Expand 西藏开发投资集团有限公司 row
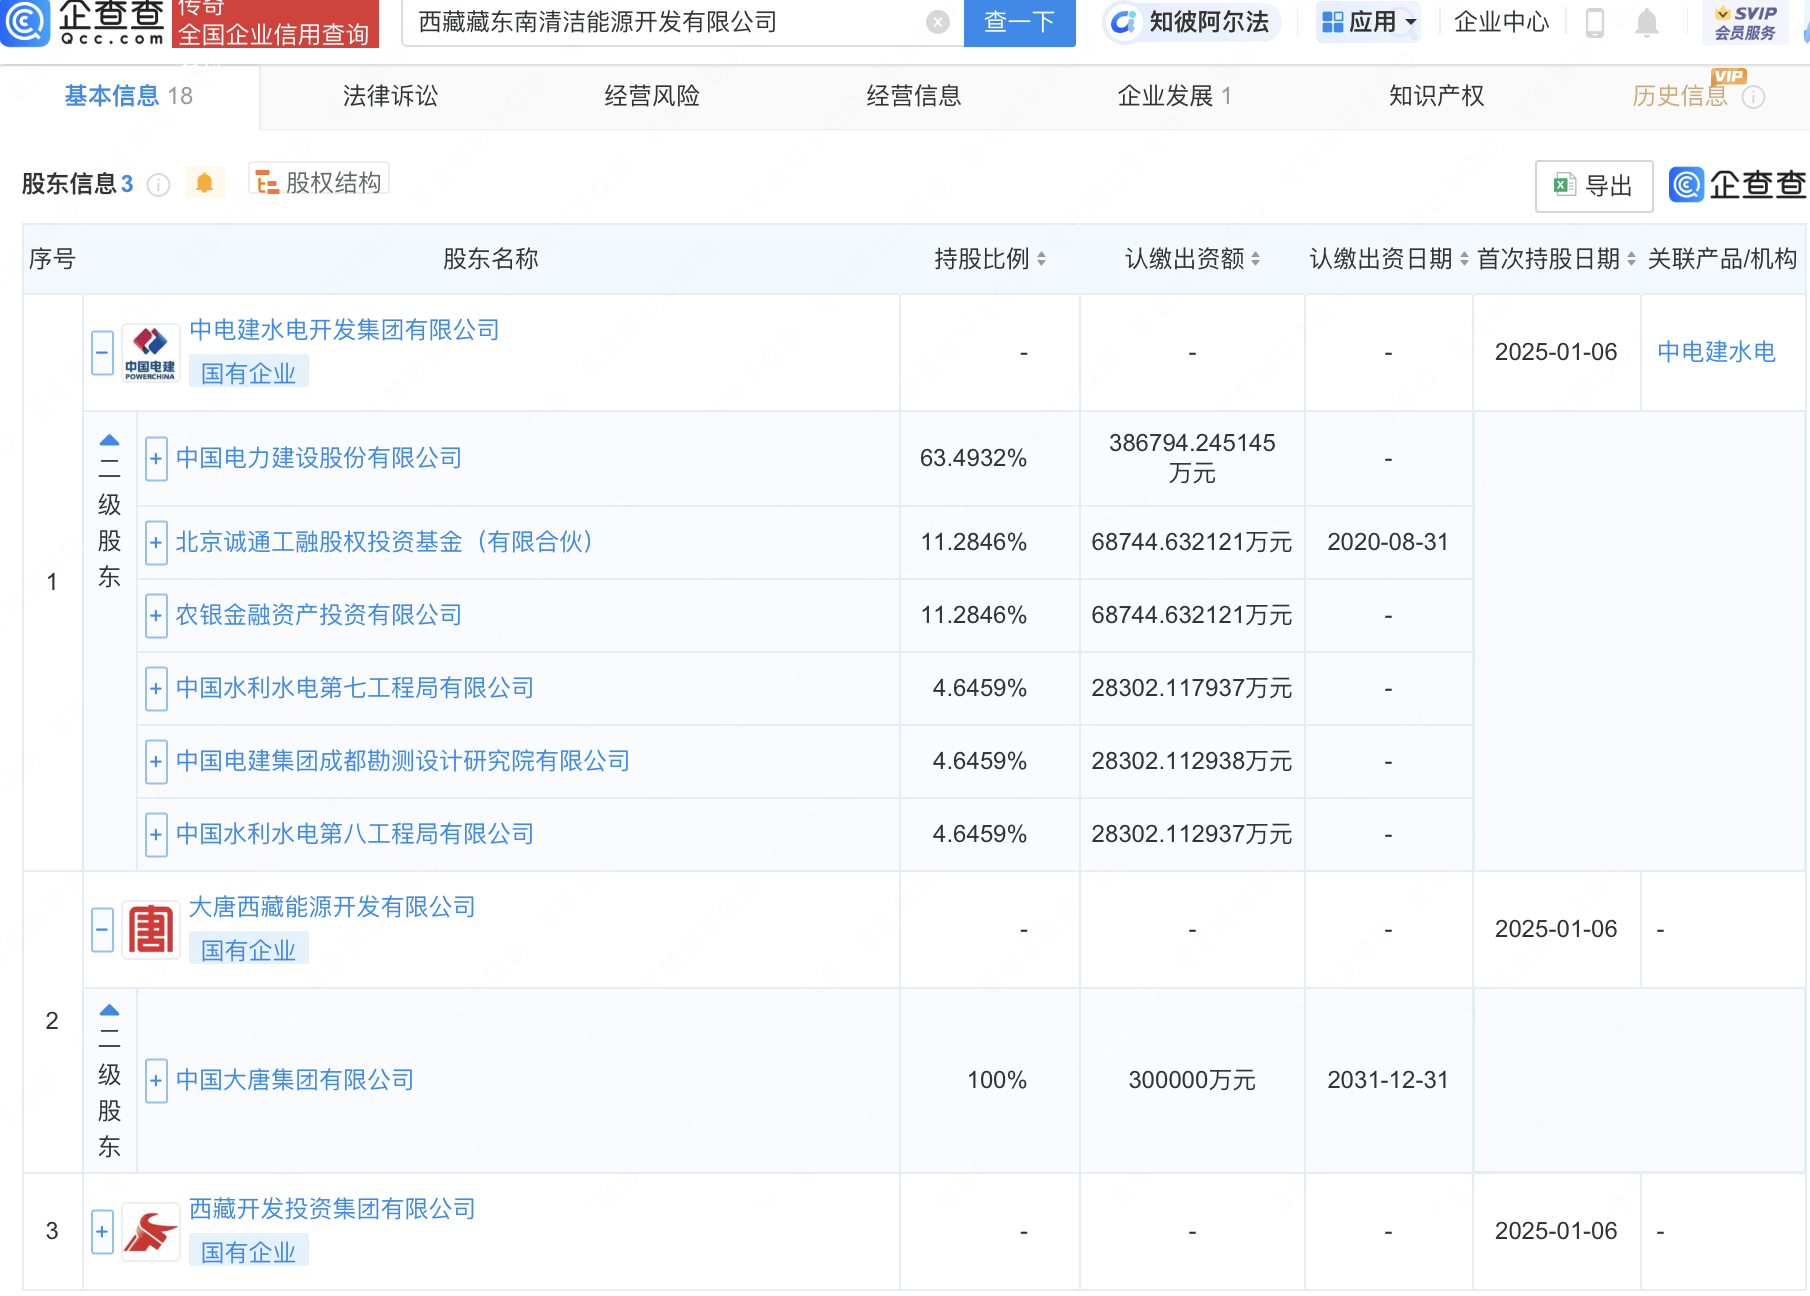 tap(102, 1232)
